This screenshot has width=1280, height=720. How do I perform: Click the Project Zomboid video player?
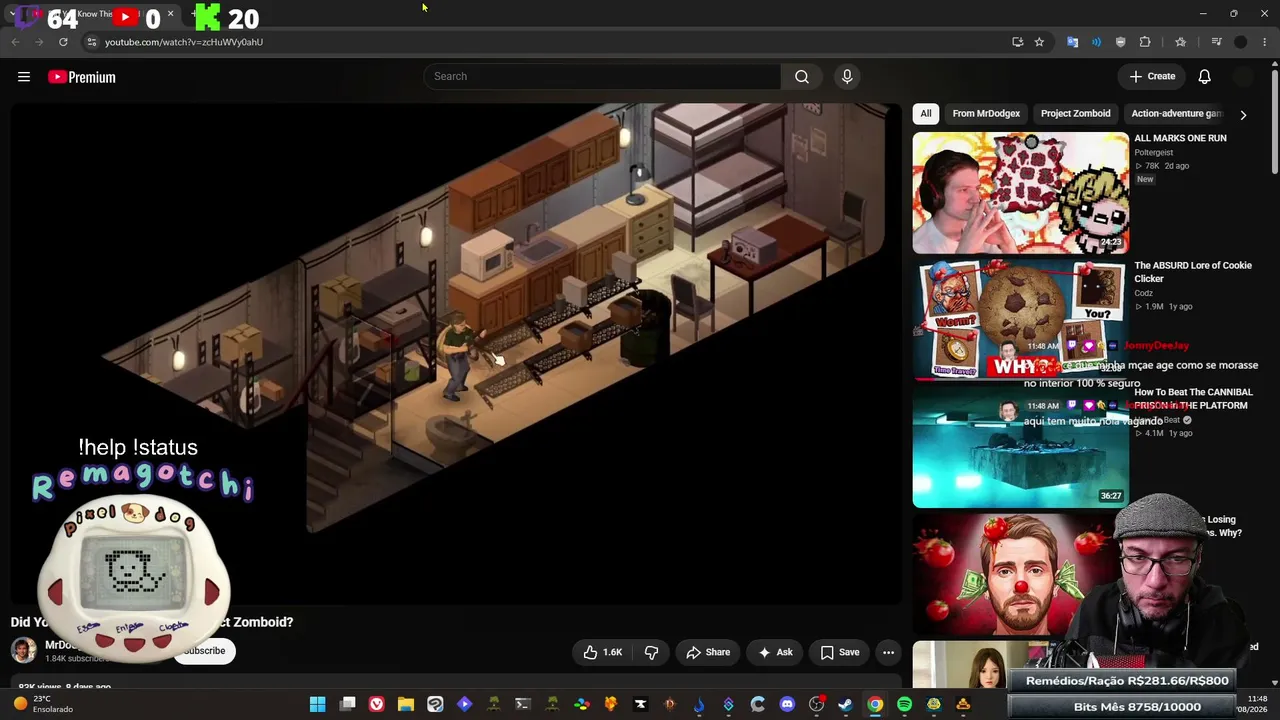(x=456, y=354)
